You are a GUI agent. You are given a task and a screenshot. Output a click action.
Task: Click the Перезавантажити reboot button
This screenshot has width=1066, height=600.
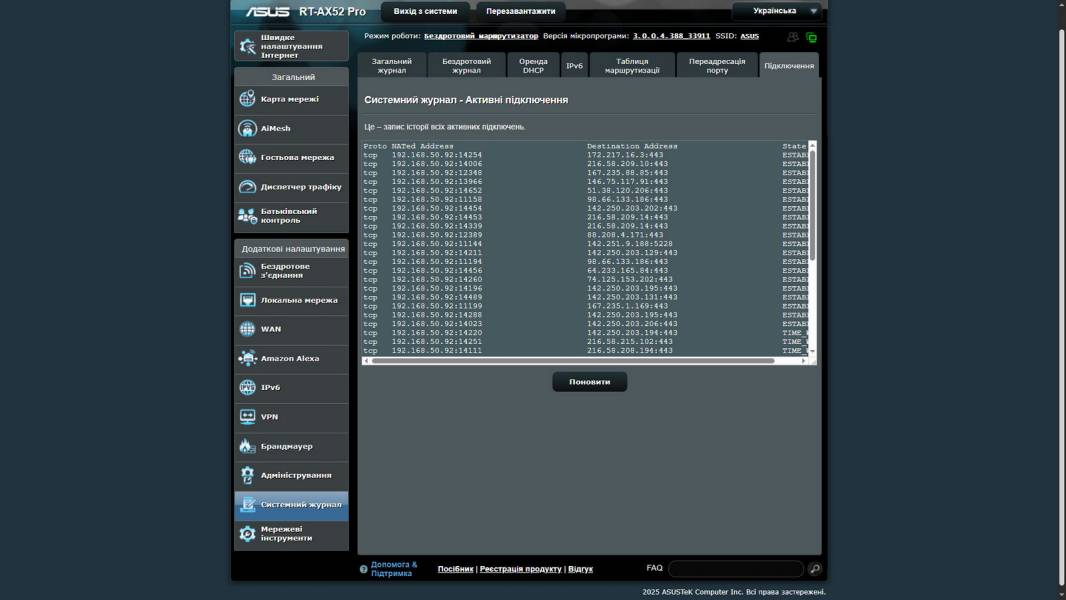click(520, 12)
